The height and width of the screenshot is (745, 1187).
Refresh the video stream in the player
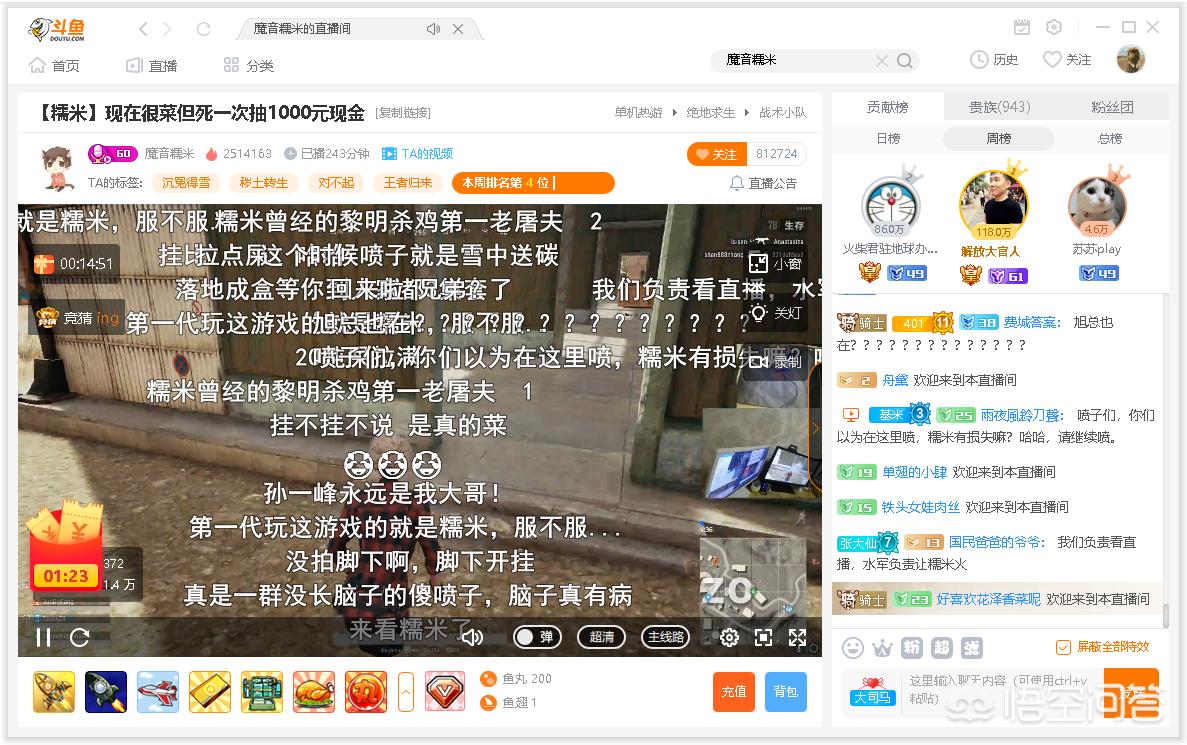(79, 637)
